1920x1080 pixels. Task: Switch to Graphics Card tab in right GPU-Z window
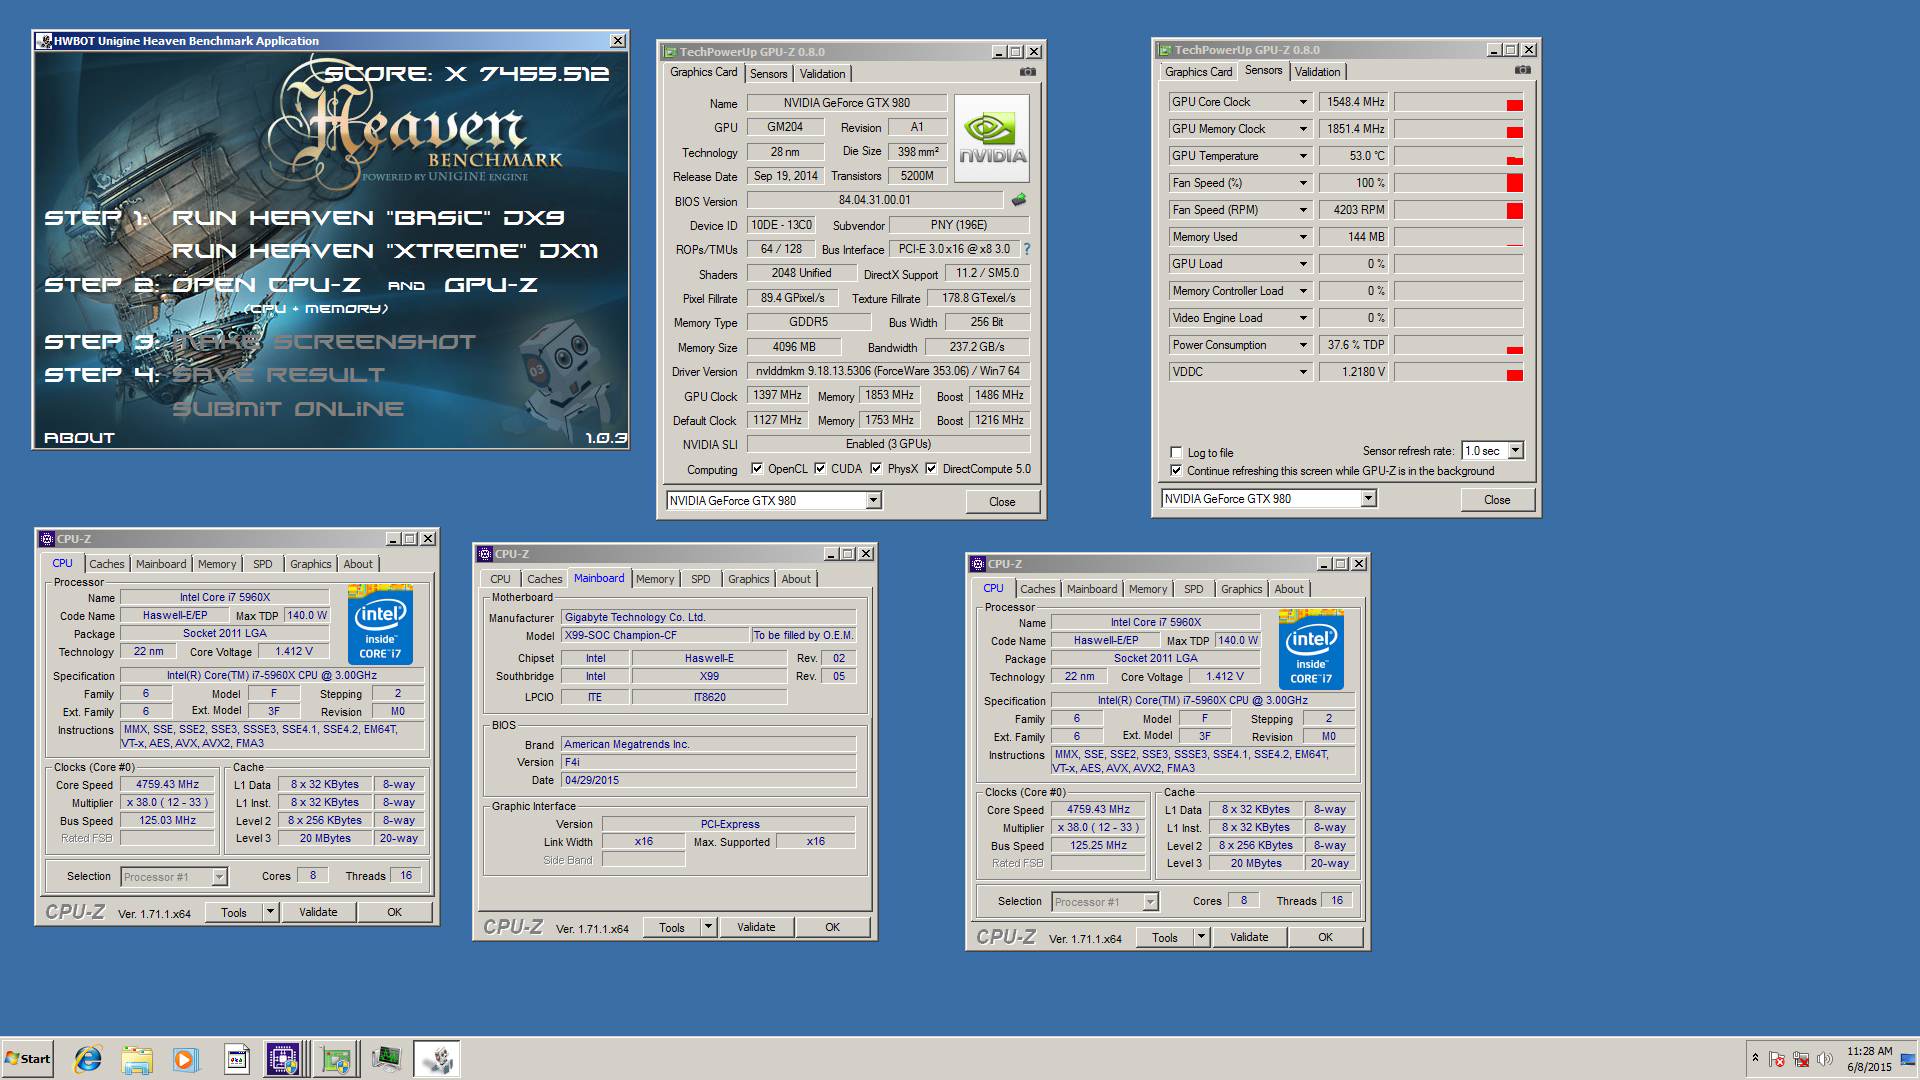1198,71
